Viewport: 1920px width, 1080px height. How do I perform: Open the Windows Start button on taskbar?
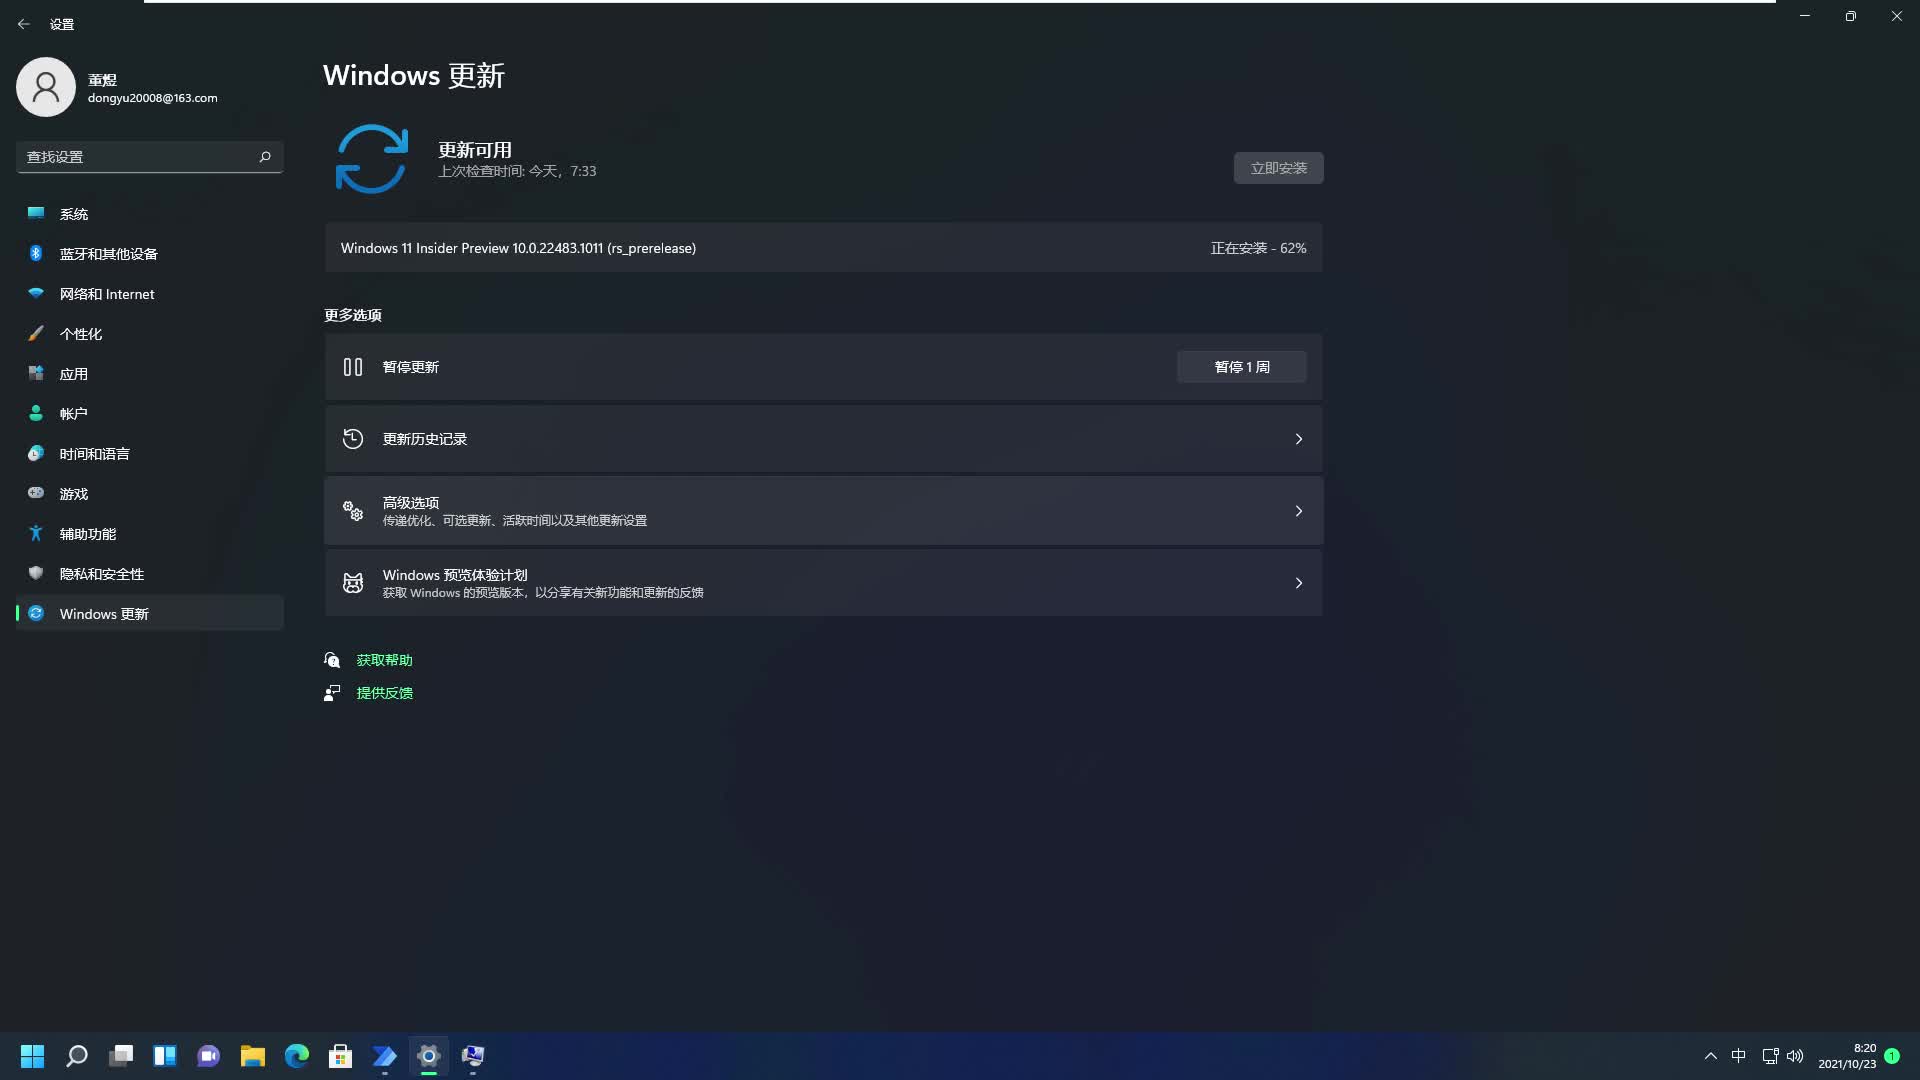pos(33,1056)
